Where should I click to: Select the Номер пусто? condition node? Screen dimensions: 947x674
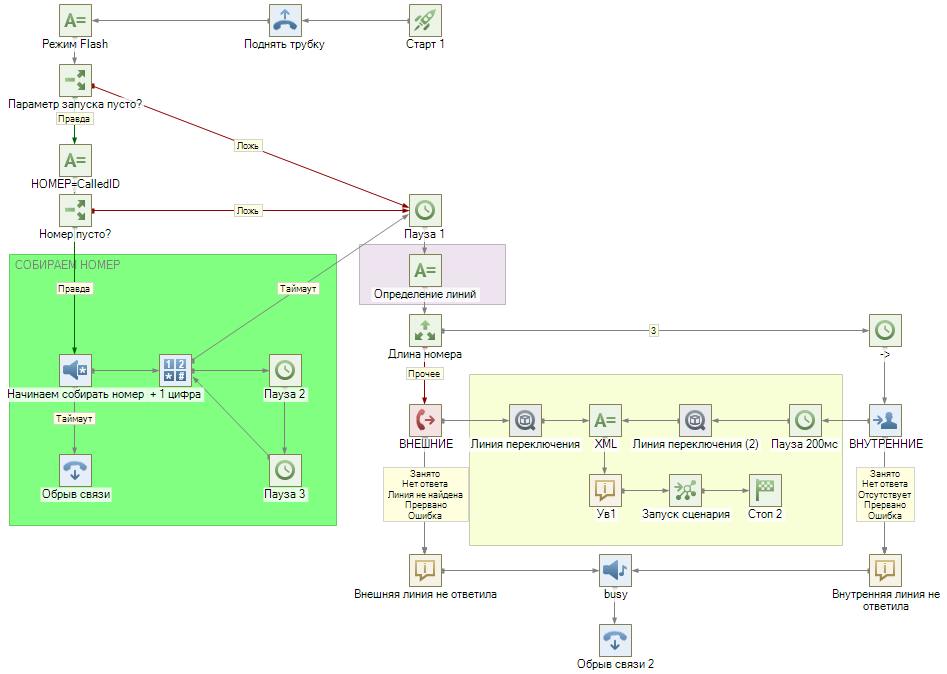point(75,210)
